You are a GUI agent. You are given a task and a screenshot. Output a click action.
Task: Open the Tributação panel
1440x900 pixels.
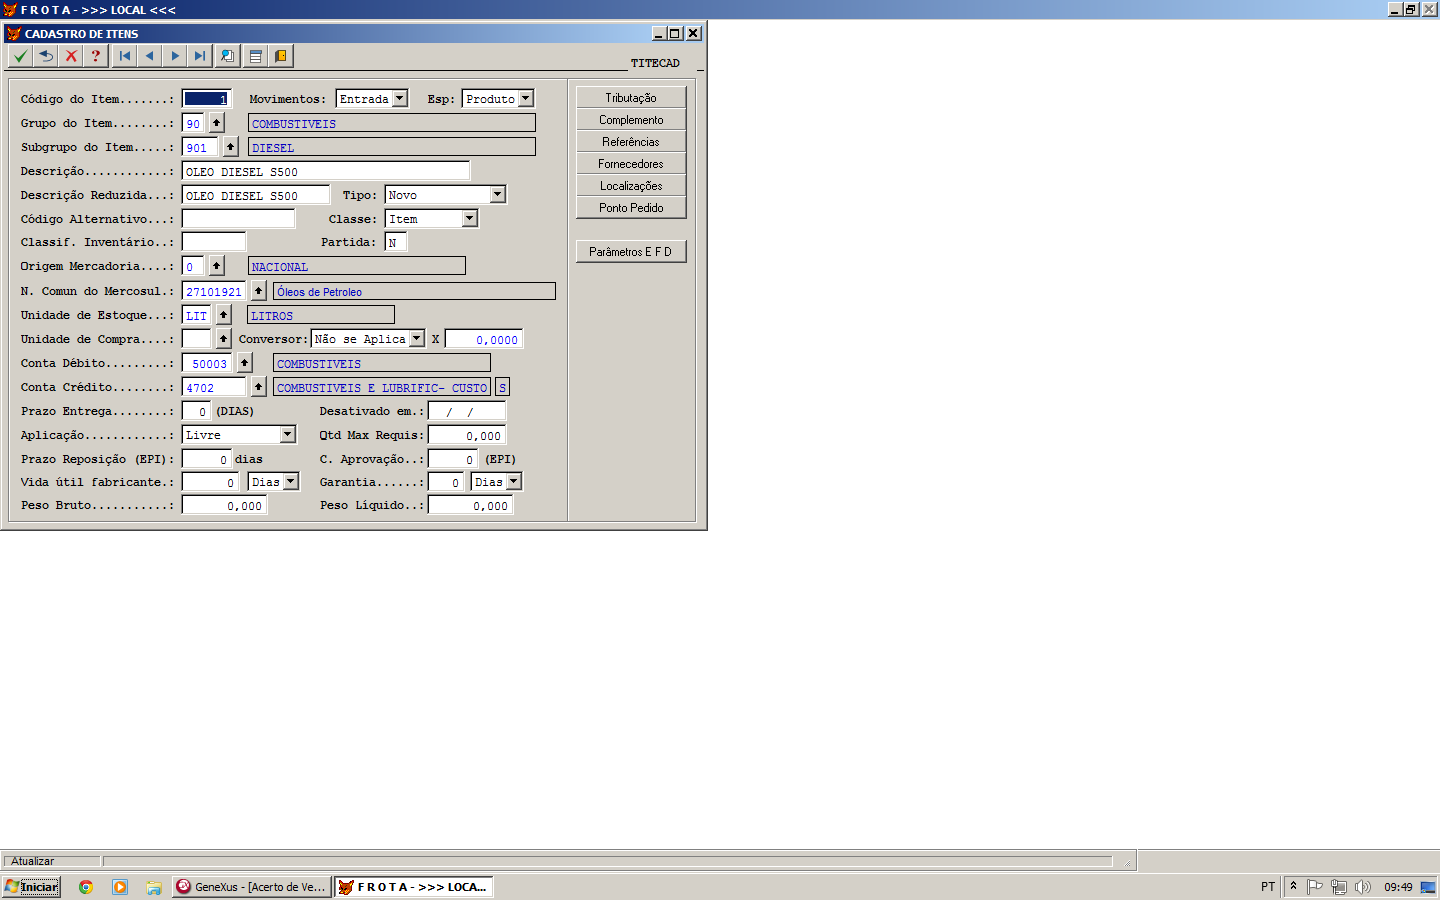(x=631, y=98)
